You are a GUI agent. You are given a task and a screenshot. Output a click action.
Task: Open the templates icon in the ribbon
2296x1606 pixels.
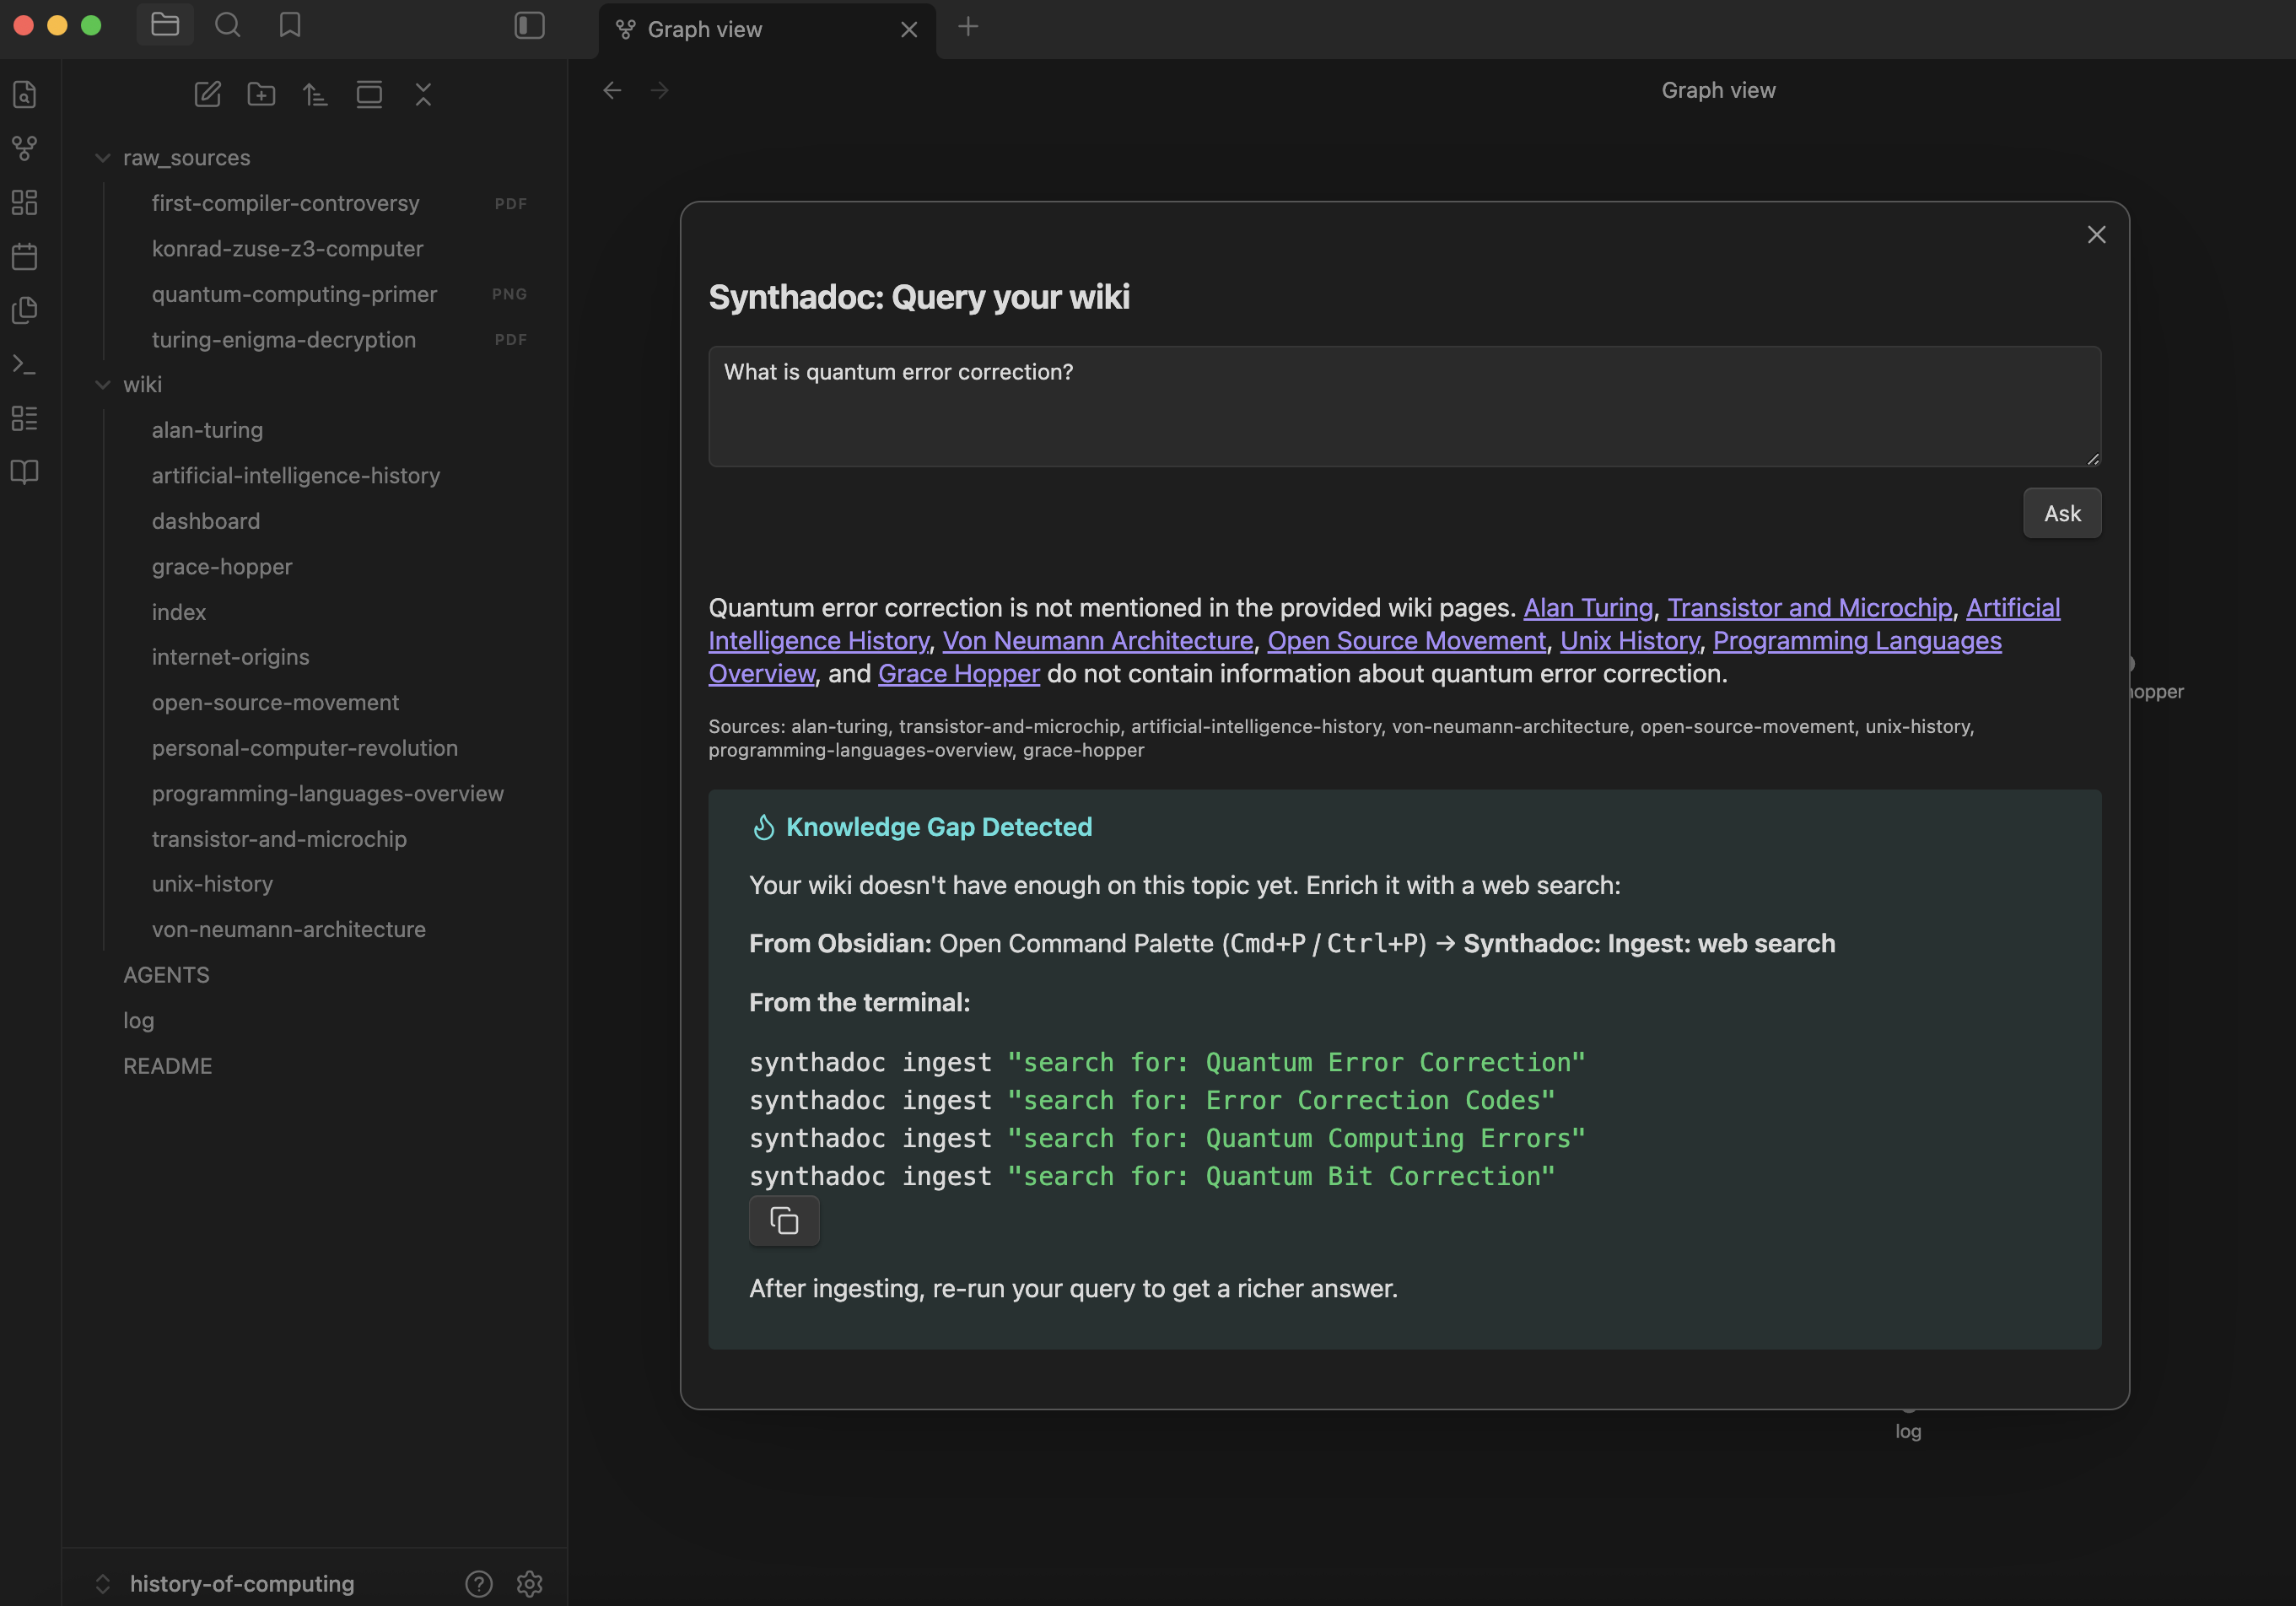click(x=25, y=310)
